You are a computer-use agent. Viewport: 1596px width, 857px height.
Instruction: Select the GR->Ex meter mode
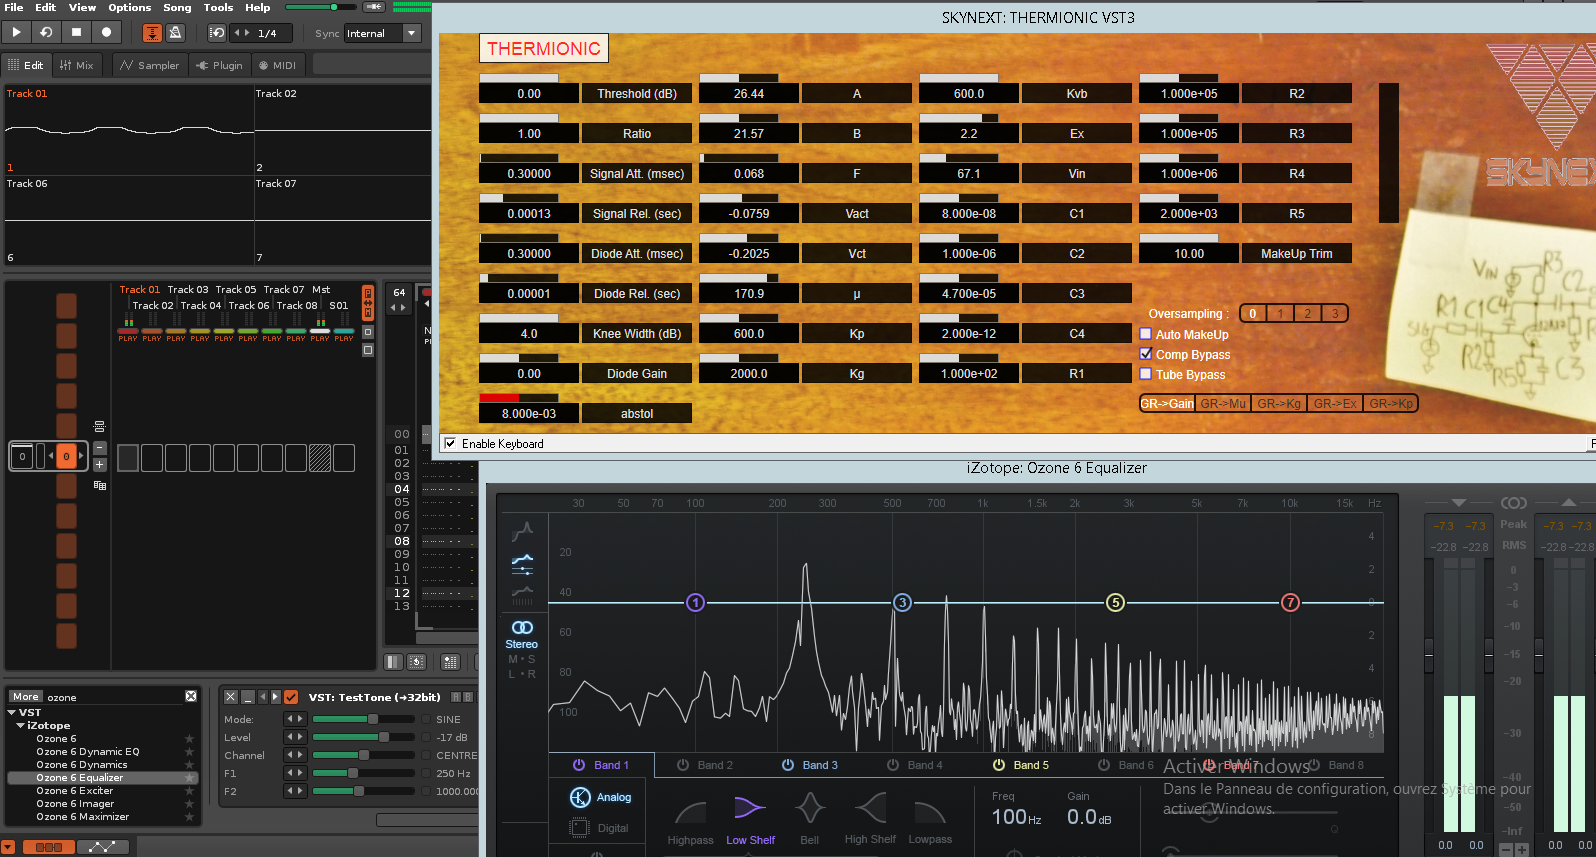coord(1336,404)
